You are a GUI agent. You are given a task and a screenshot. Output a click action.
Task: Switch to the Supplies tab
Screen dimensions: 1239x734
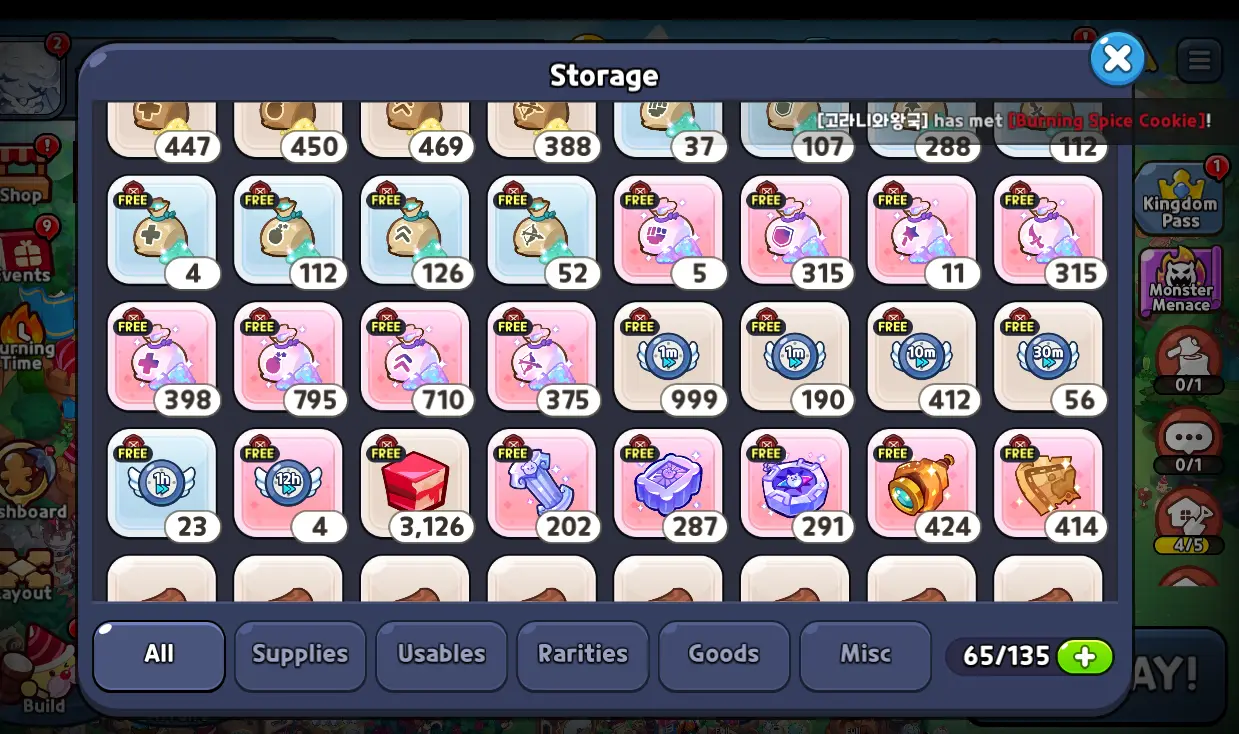click(300, 655)
